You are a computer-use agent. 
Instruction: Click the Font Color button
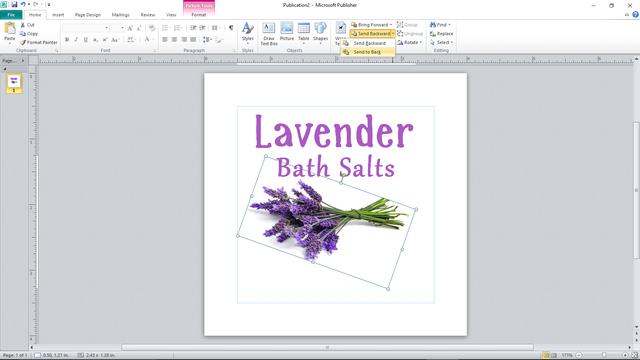click(148, 39)
